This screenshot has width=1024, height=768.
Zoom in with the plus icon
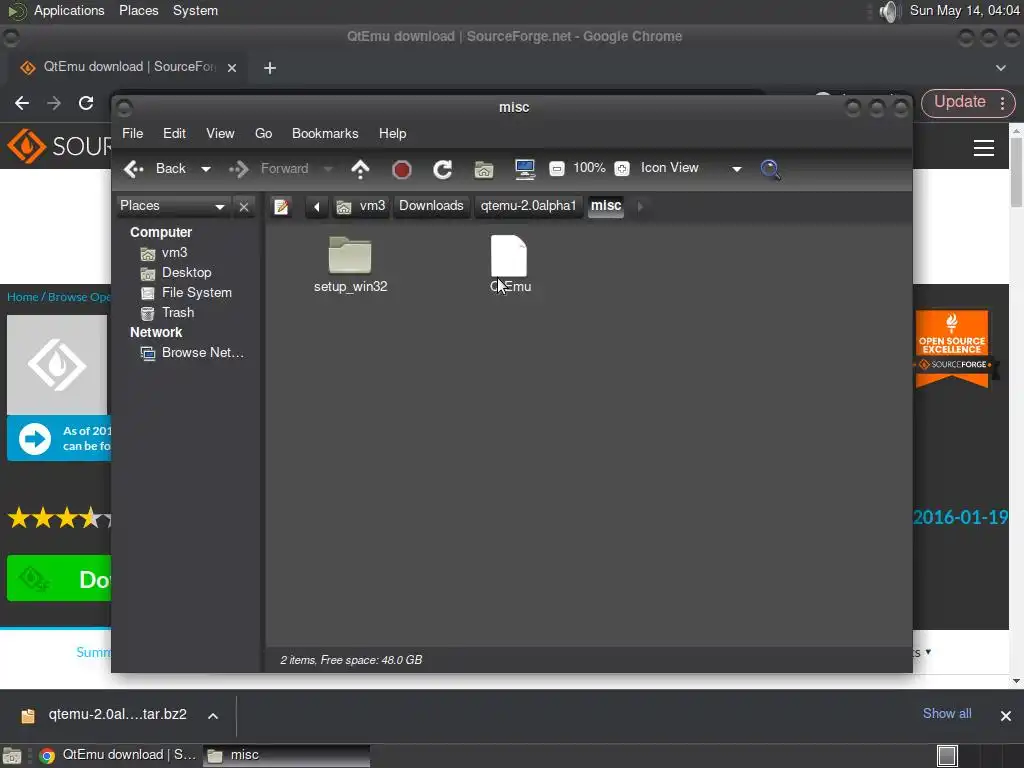click(622, 169)
